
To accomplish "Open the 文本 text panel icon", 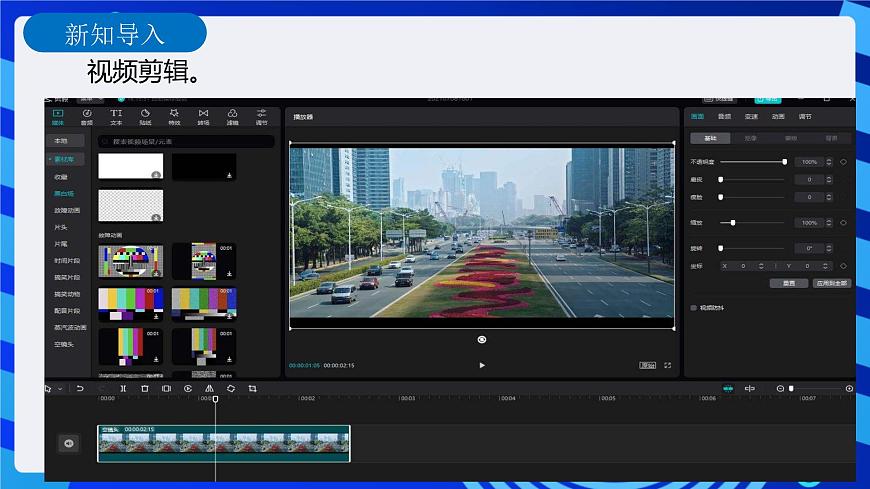I will [x=116, y=117].
